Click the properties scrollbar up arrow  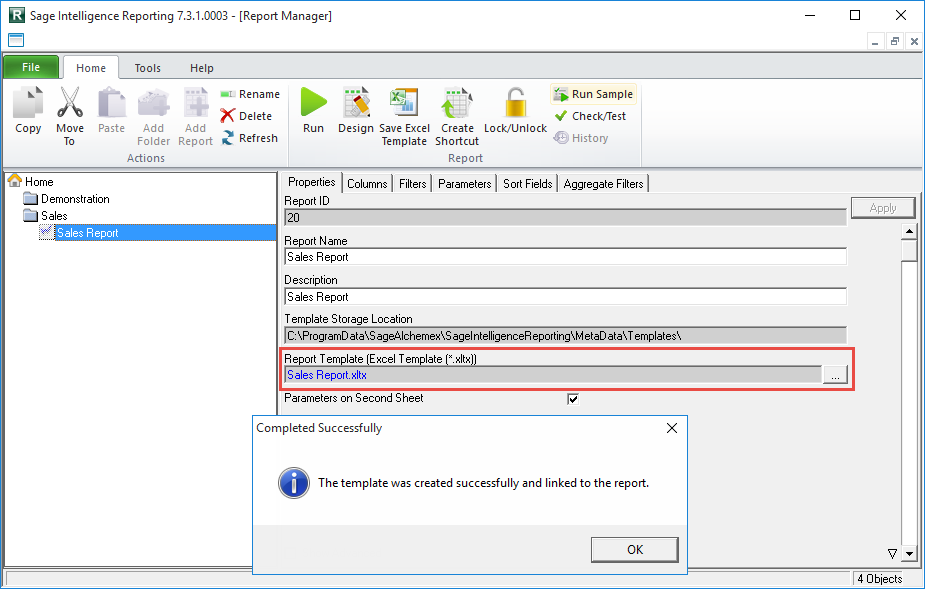pyautogui.click(x=909, y=231)
